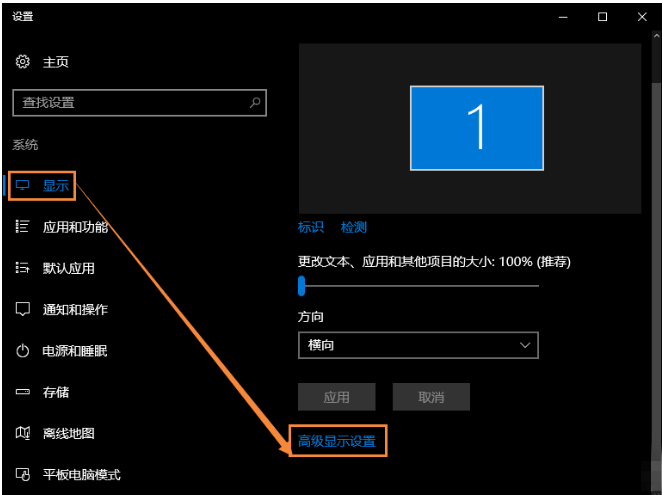Open the 平板电脑模式 settings page
This screenshot has width=662, height=495.
pyautogui.click(x=81, y=474)
